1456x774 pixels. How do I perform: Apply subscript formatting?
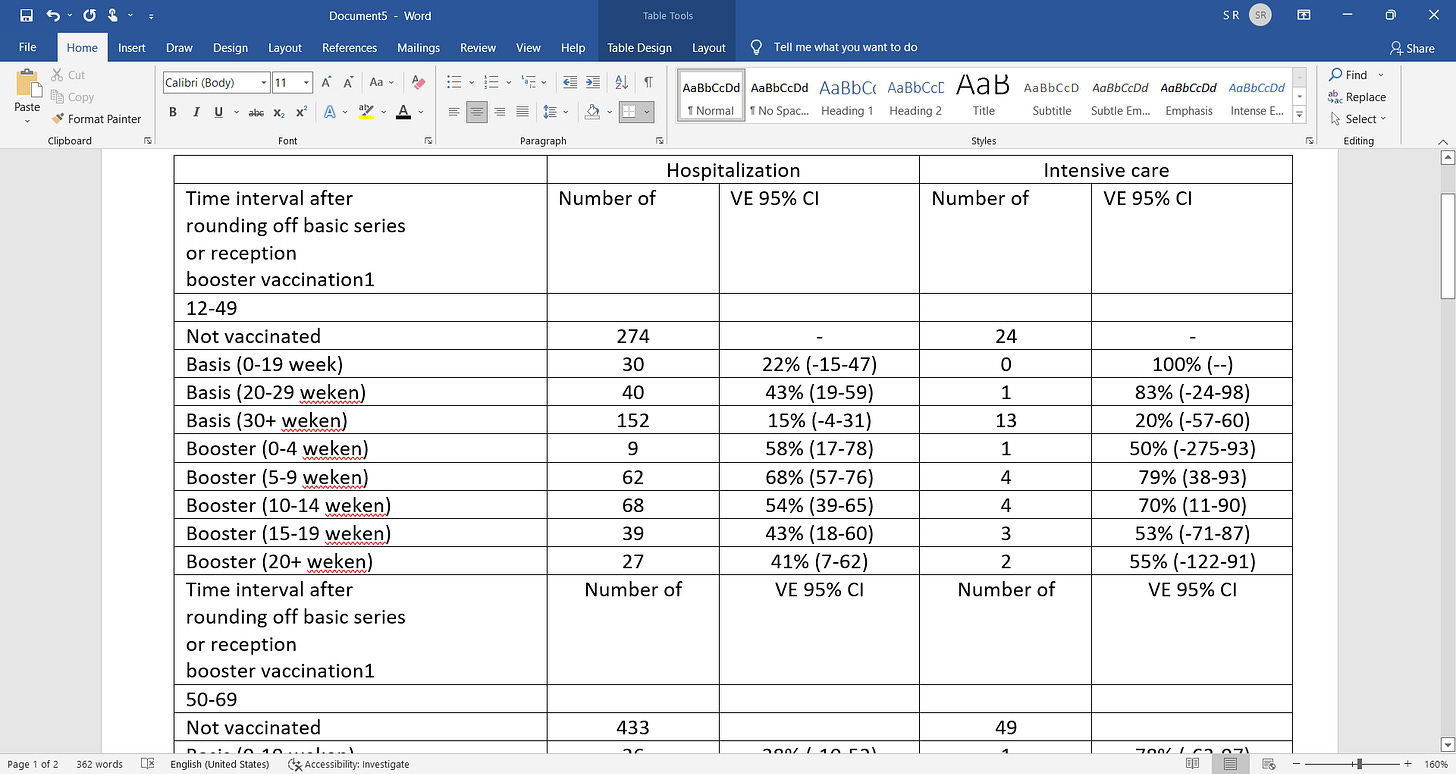[x=279, y=112]
